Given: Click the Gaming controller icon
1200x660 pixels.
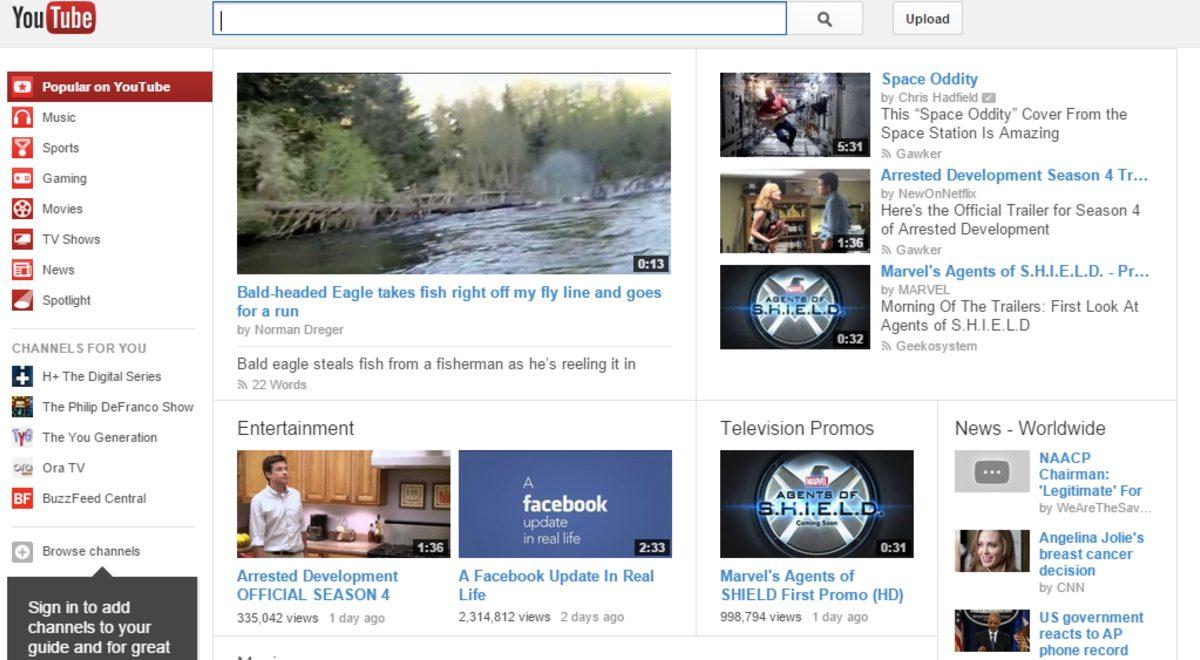Looking at the screenshot, I should tap(22, 178).
